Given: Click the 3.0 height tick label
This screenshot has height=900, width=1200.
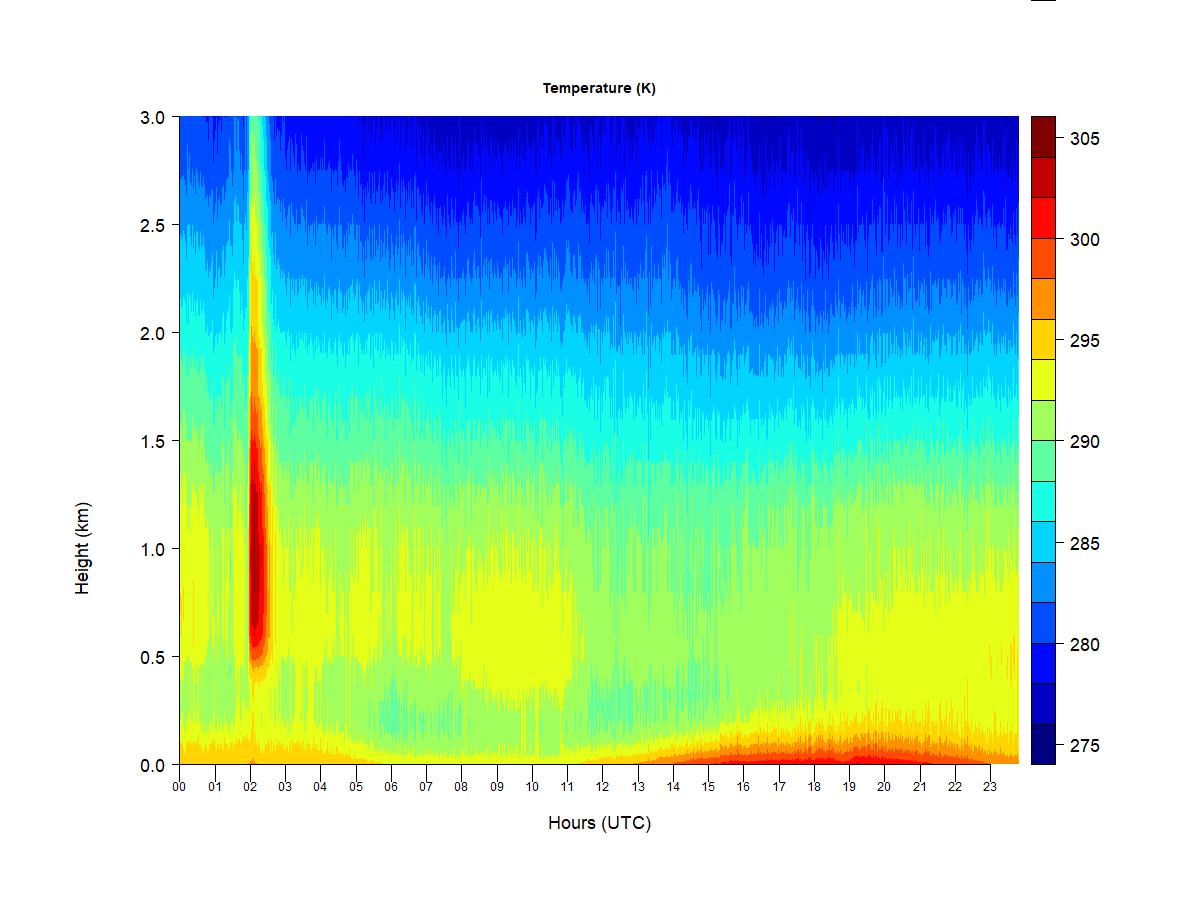Looking at the screenshot, I should click(x=152, y=117).
